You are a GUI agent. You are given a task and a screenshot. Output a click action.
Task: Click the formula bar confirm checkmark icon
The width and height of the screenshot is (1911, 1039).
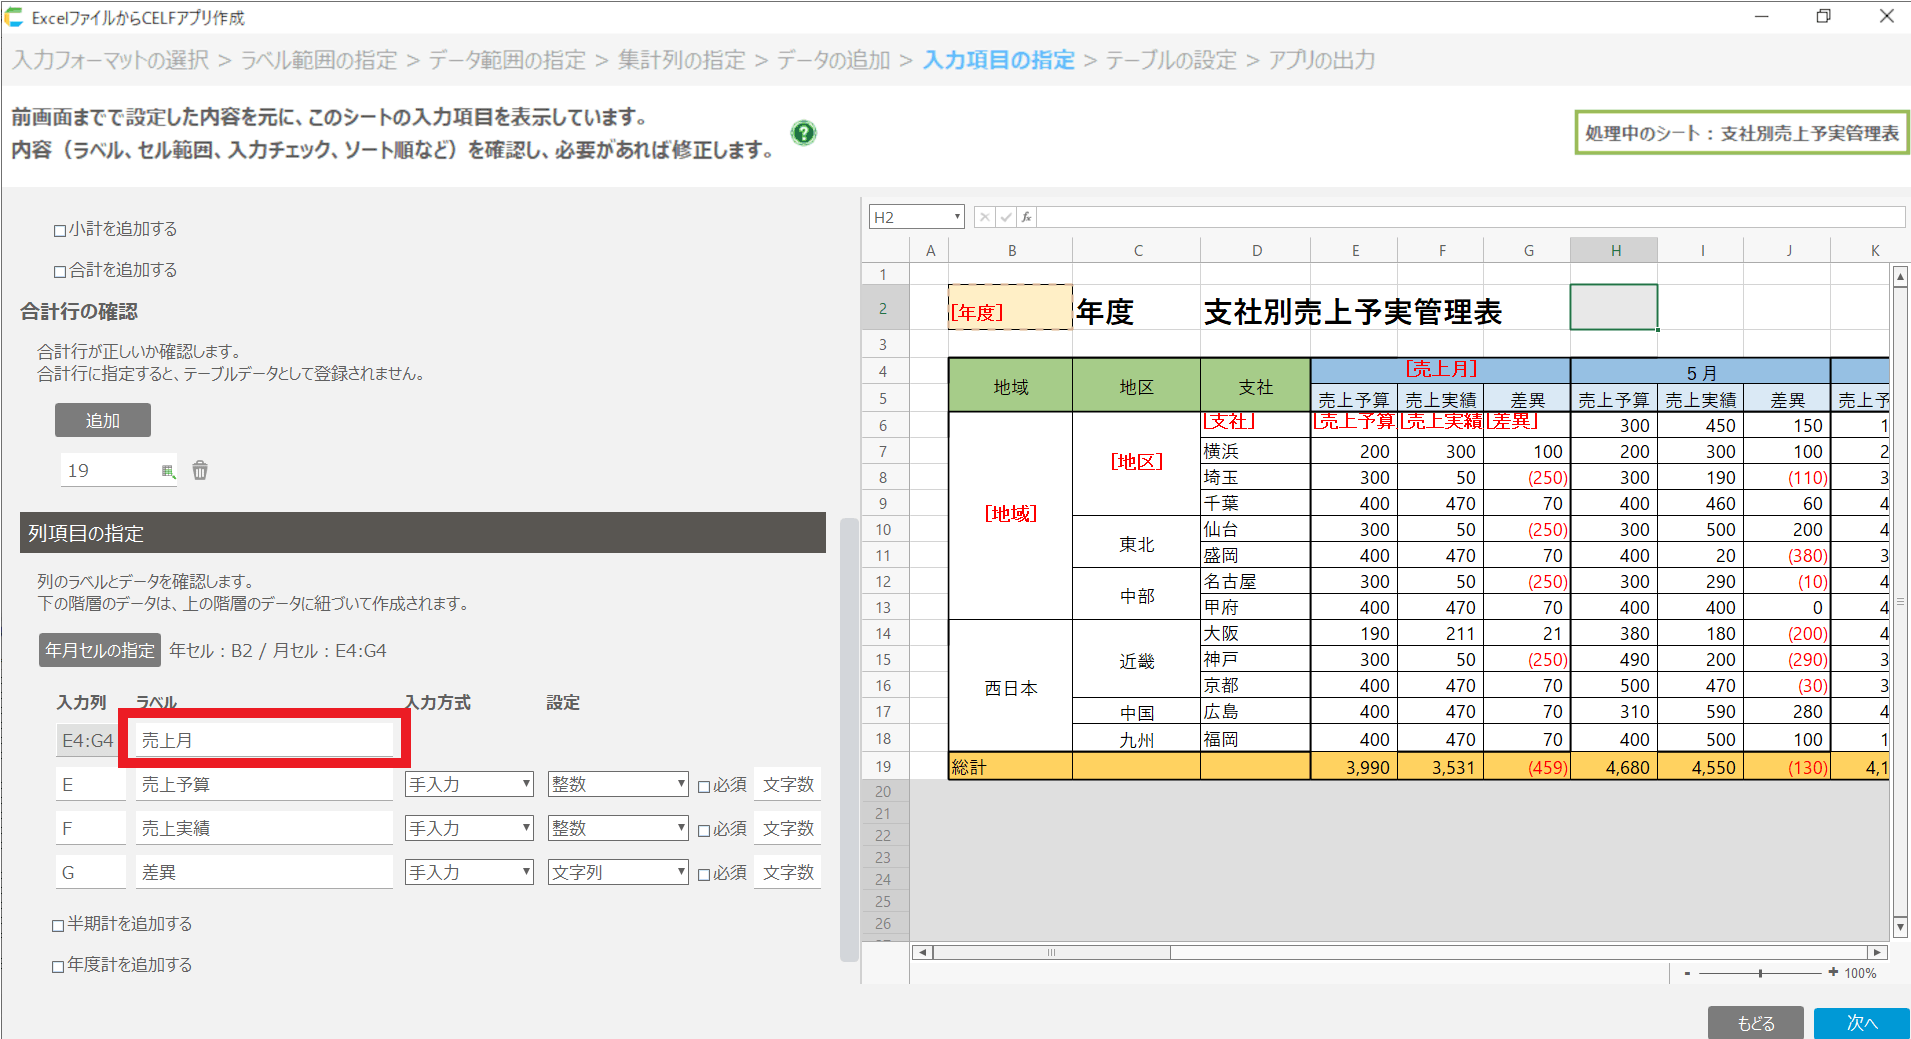[x=1005, y=217]
